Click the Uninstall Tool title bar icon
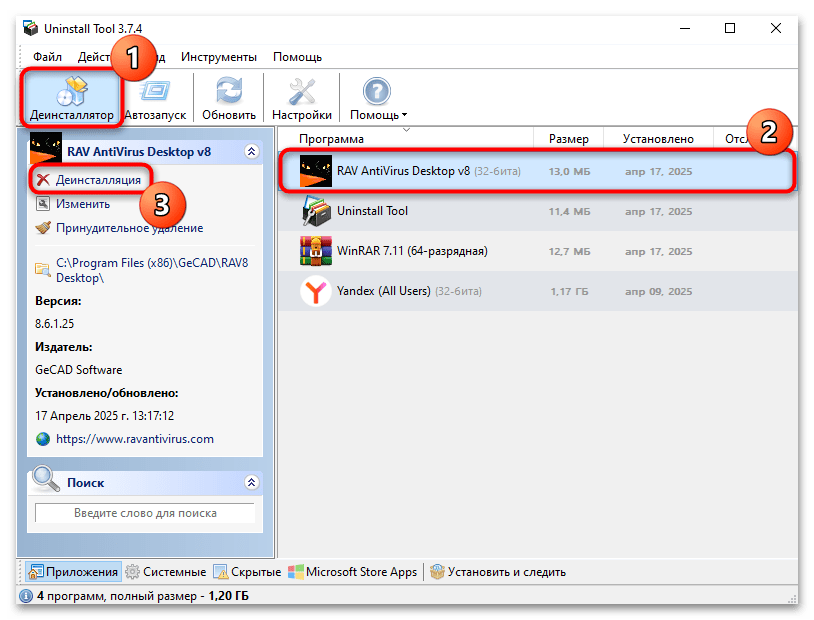This screenshot has width=814, height=620. click(x=31, y=28)
